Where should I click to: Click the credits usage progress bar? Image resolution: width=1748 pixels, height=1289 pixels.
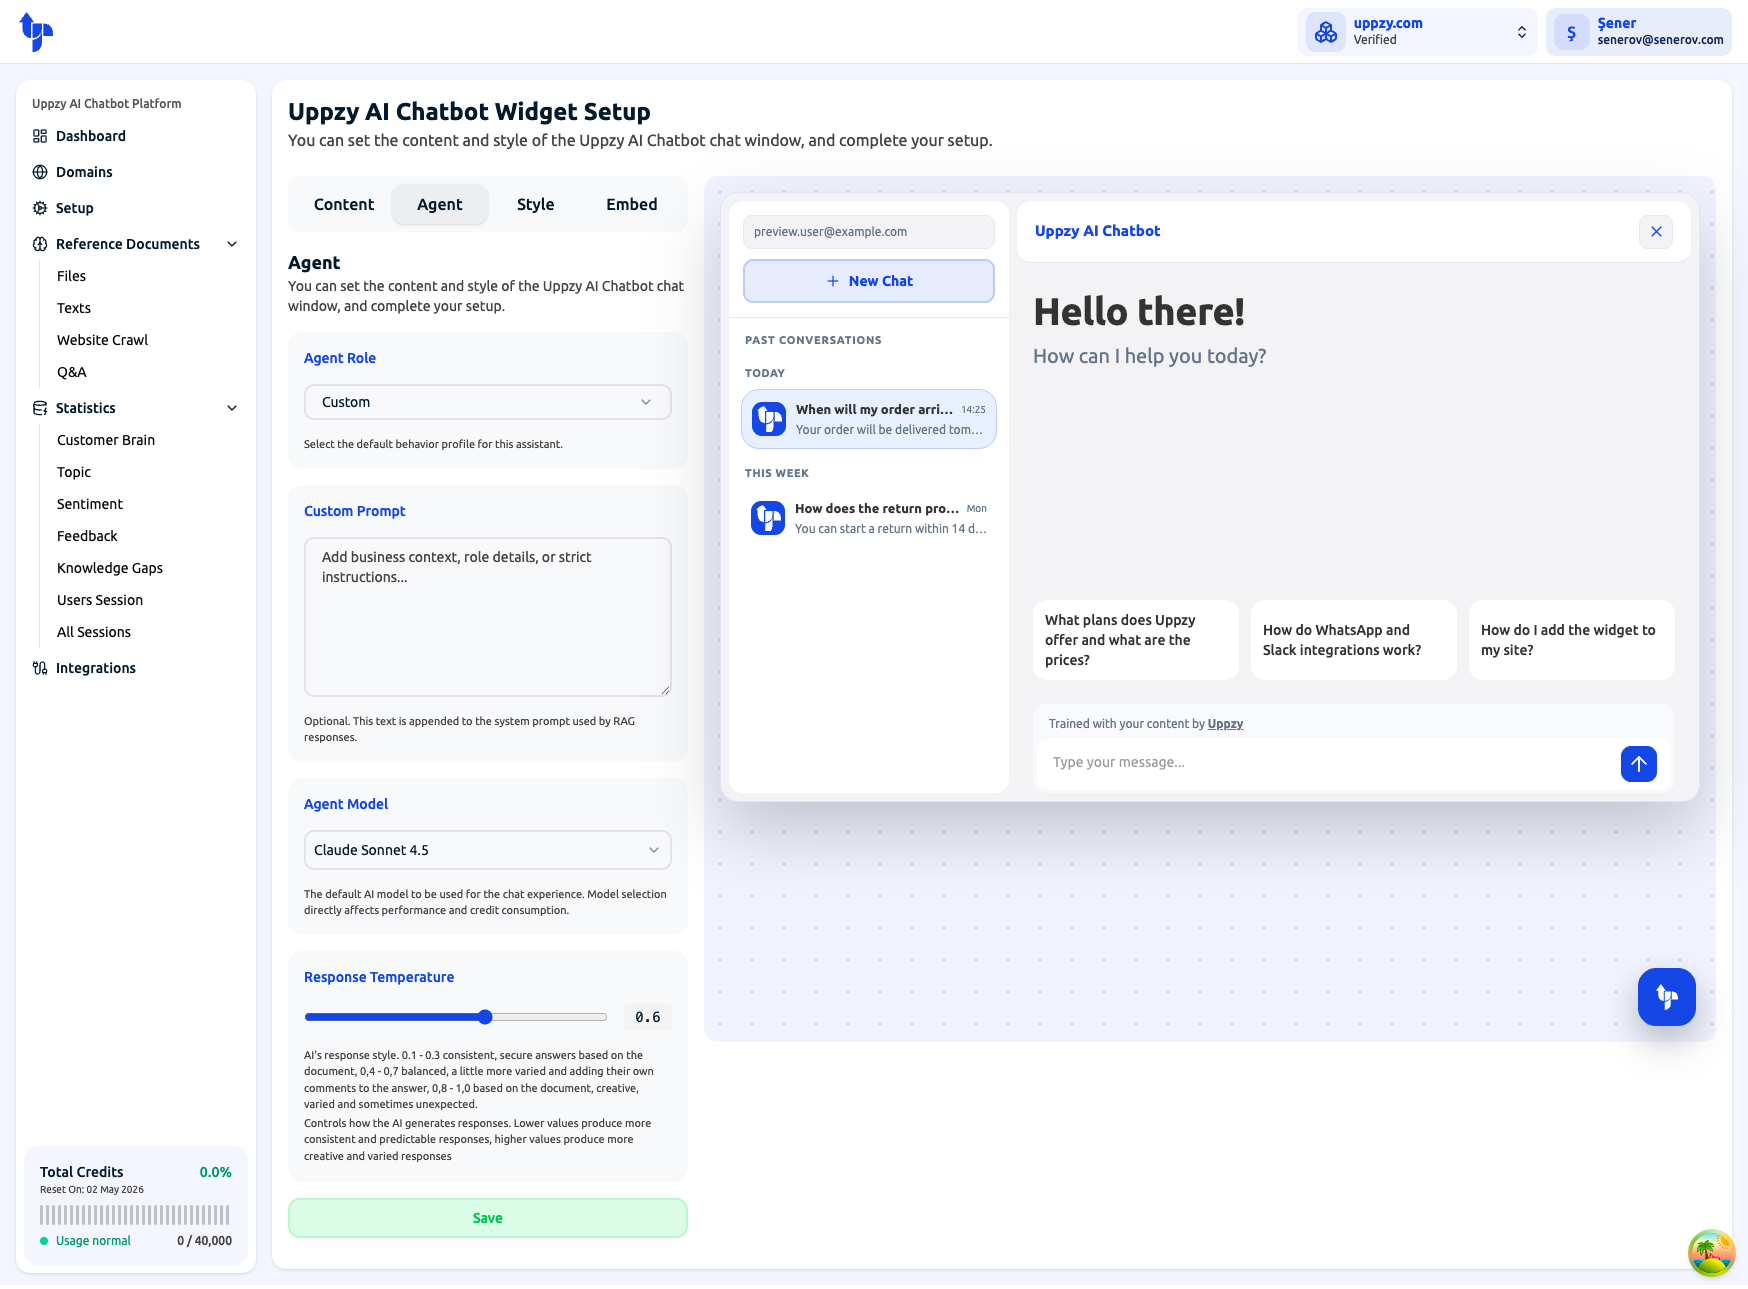(x=135, y=1215)
